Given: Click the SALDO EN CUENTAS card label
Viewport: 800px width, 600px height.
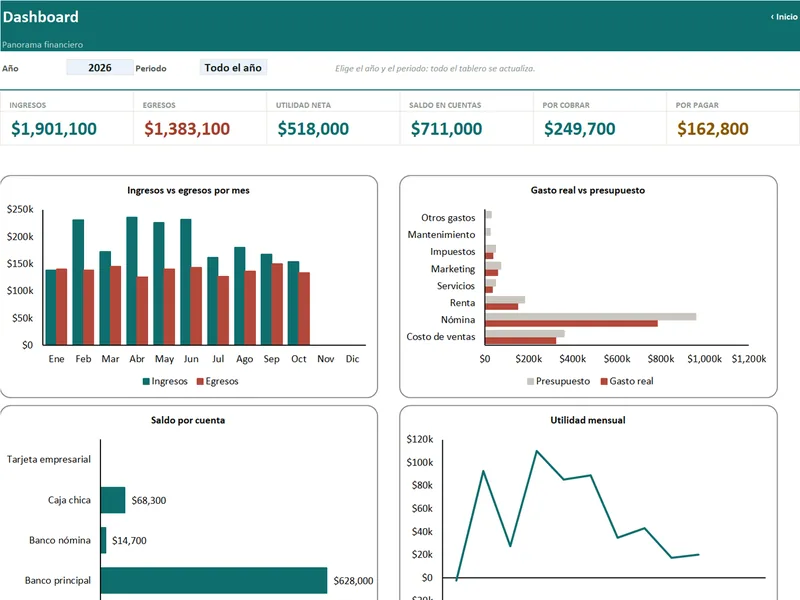Looking at the screenshot, I should pos(445,105).
